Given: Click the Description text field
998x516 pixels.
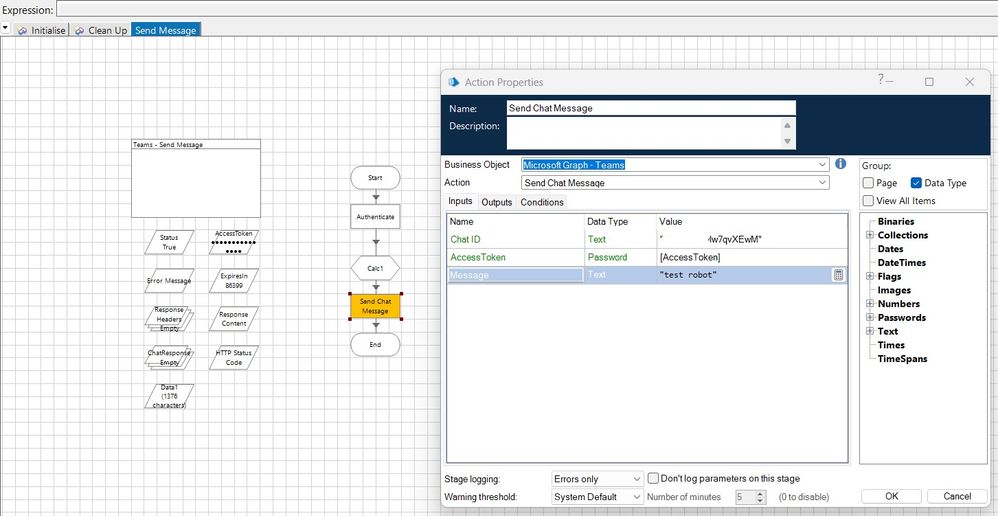Looking at the screenshot, I should [645, 133].
